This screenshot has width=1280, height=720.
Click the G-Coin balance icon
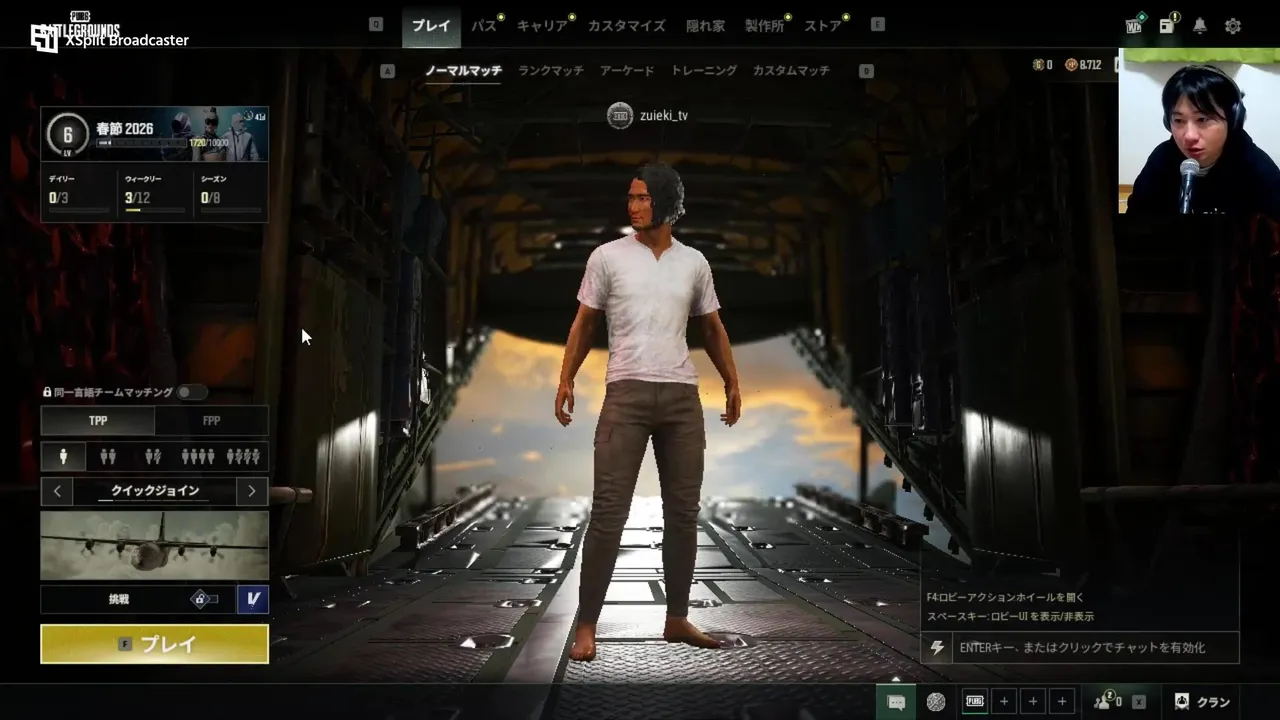[x=1037, y=65]
